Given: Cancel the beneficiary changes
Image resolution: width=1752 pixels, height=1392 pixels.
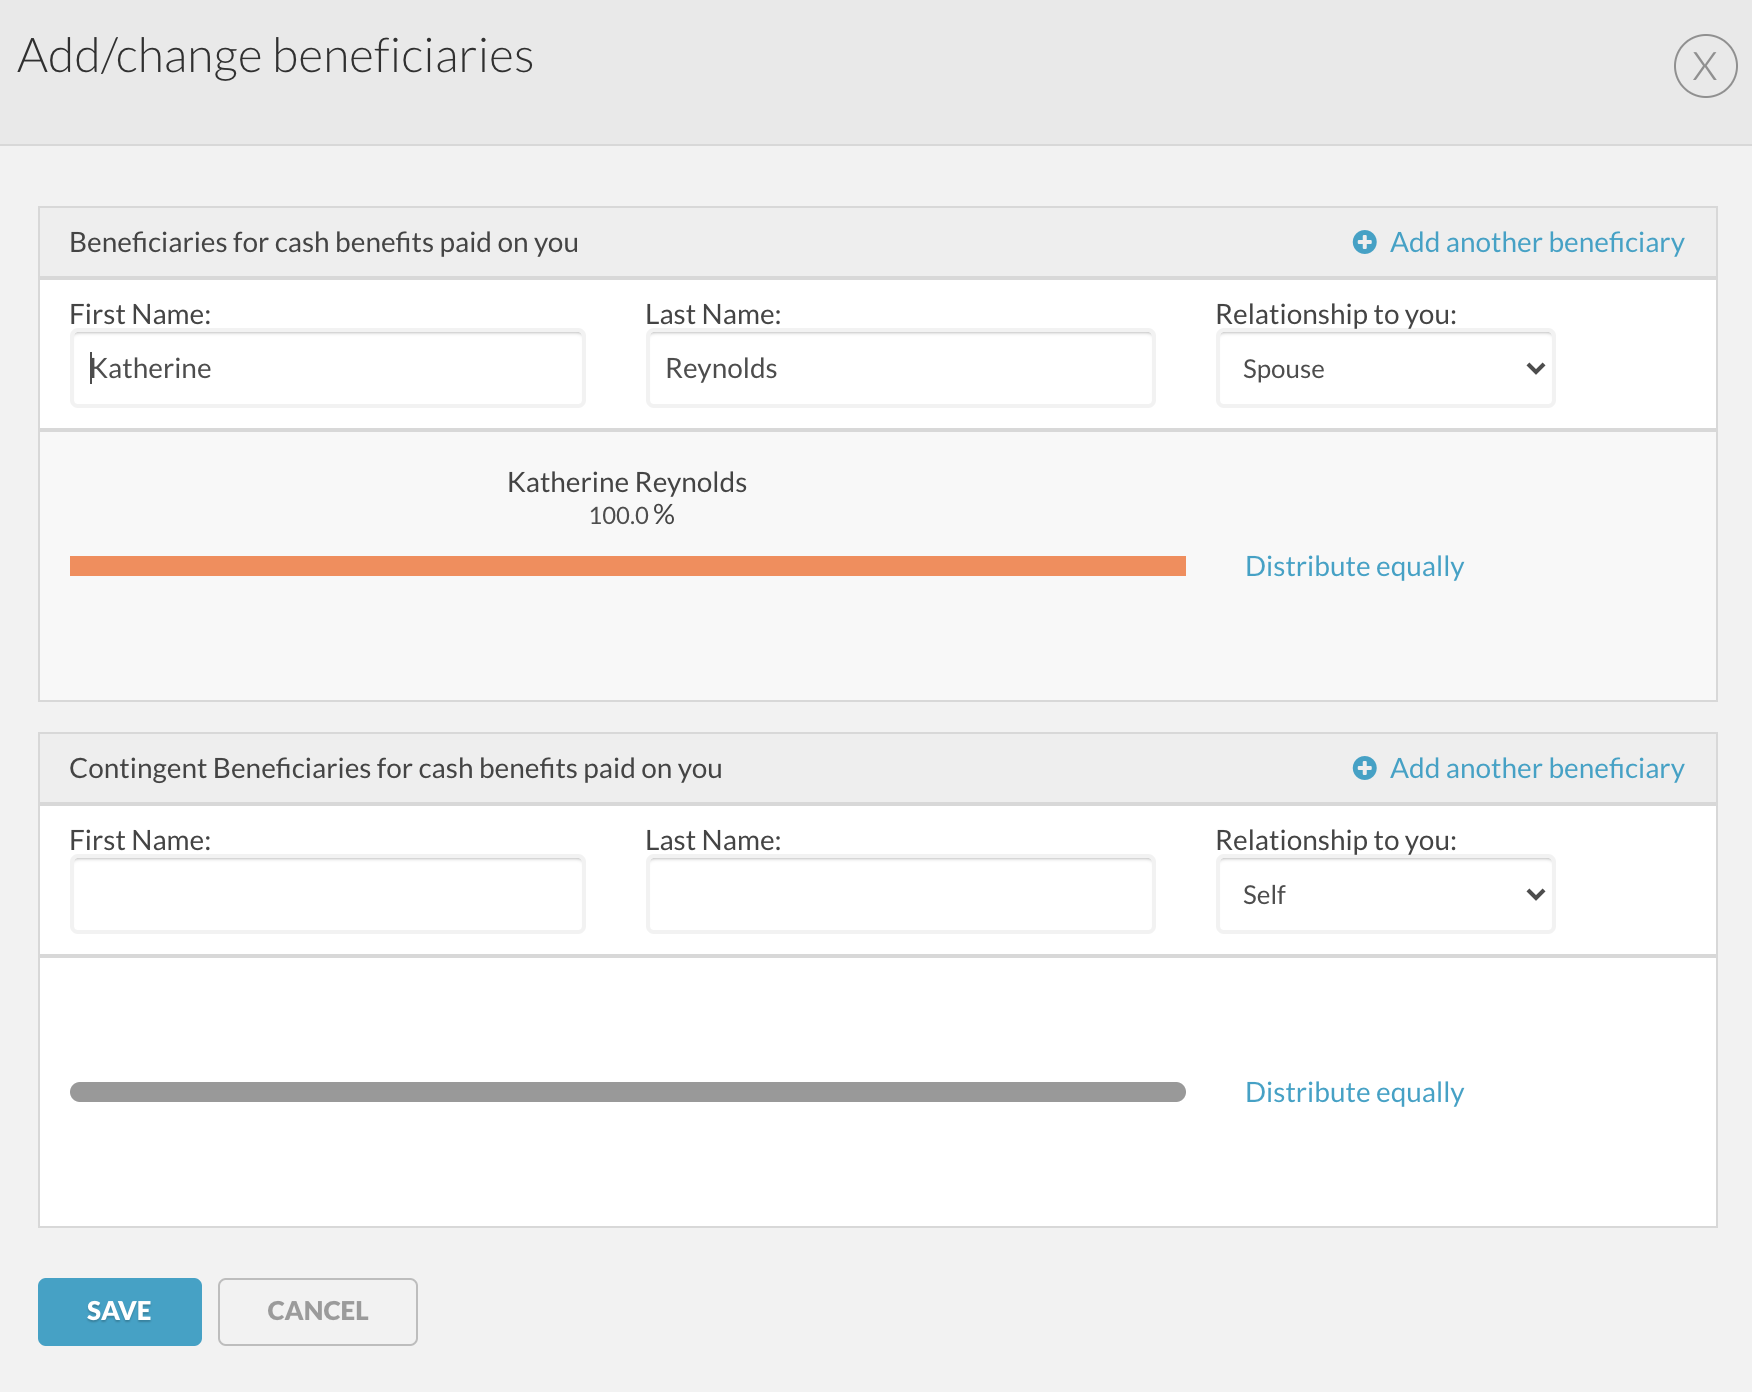Looking at the screenshot, I should (317, 1311).
